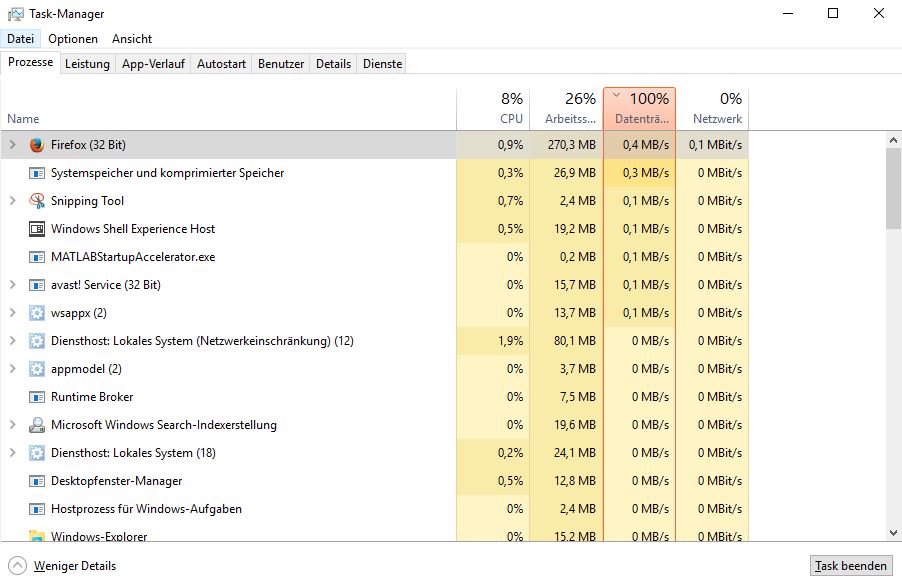
Task: Click the Runtime Broker process icon
Action: point(37,397)
